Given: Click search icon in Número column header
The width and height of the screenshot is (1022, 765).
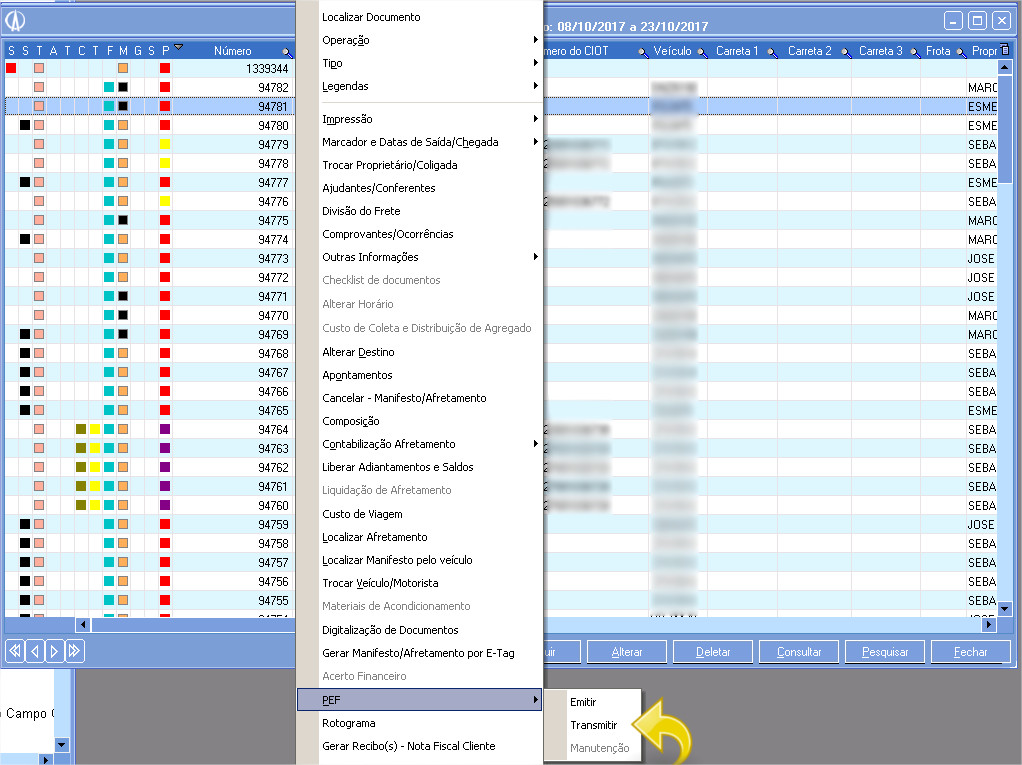Looking at the screenshot, I should [287, 51].
